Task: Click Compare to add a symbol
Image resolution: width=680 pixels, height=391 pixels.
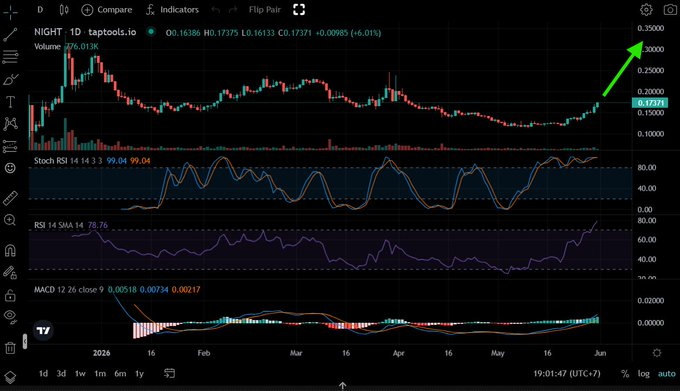Action: 107,10
